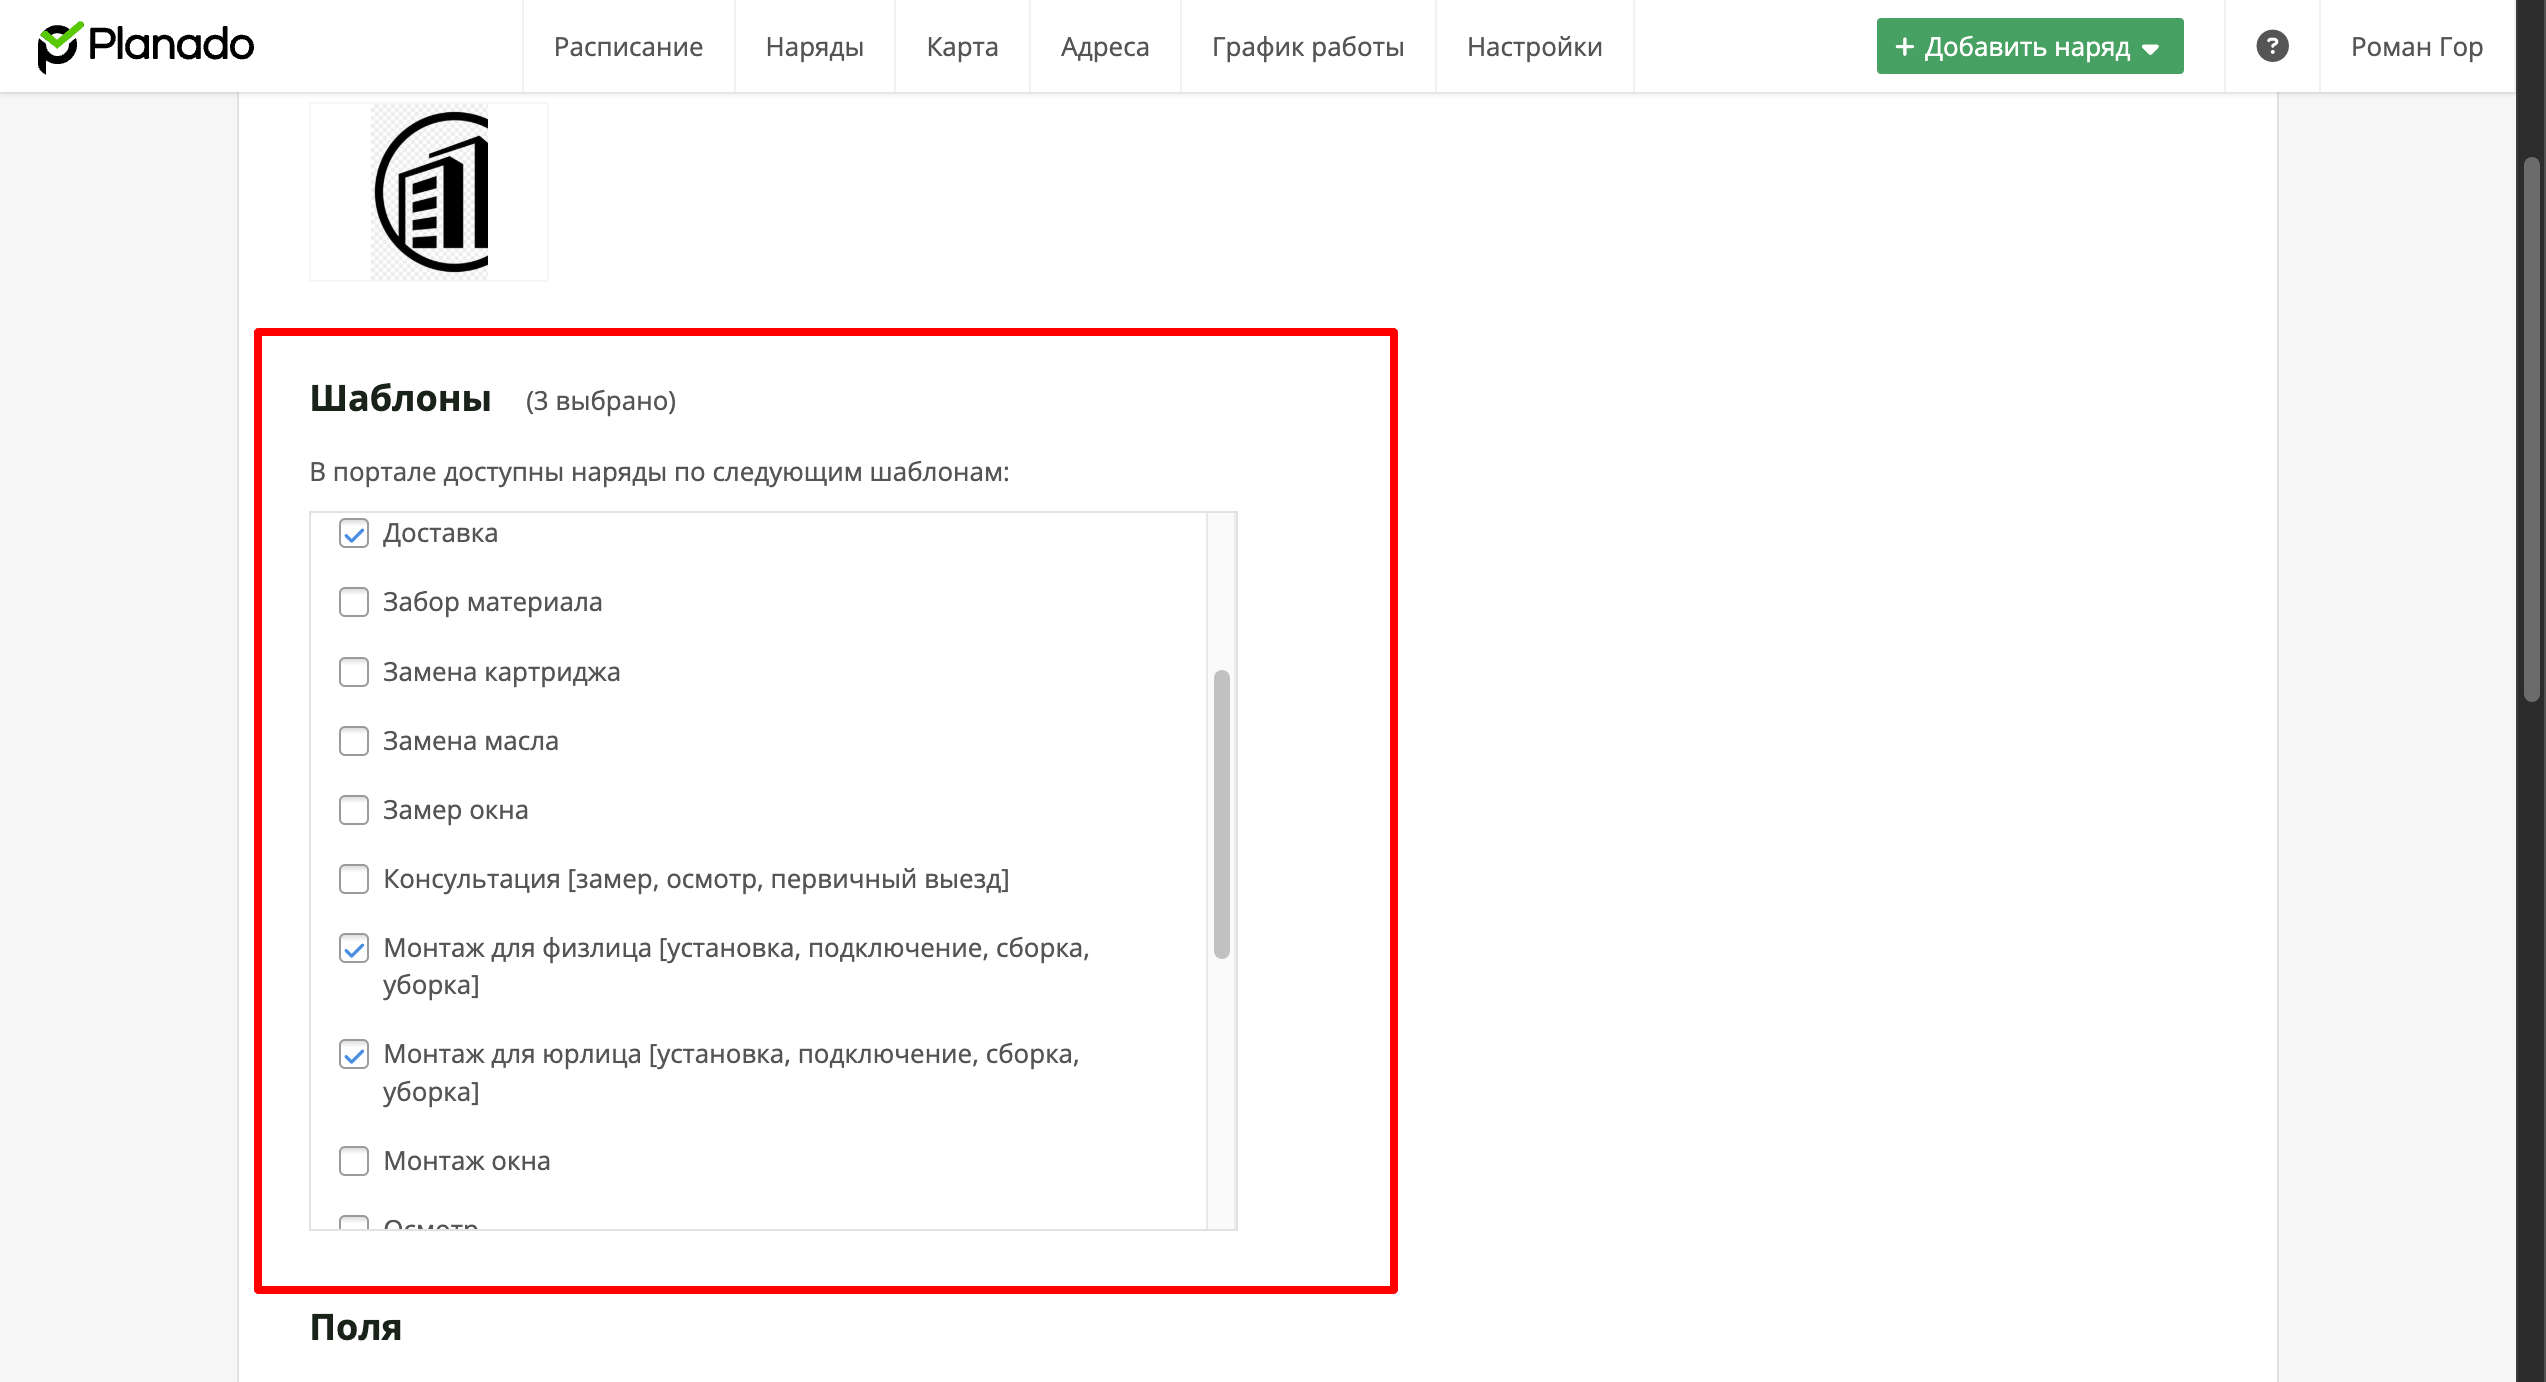Select the Замер окна checkbox
The height and width of the screenshot is (1382, 2546).
(354, 810)
